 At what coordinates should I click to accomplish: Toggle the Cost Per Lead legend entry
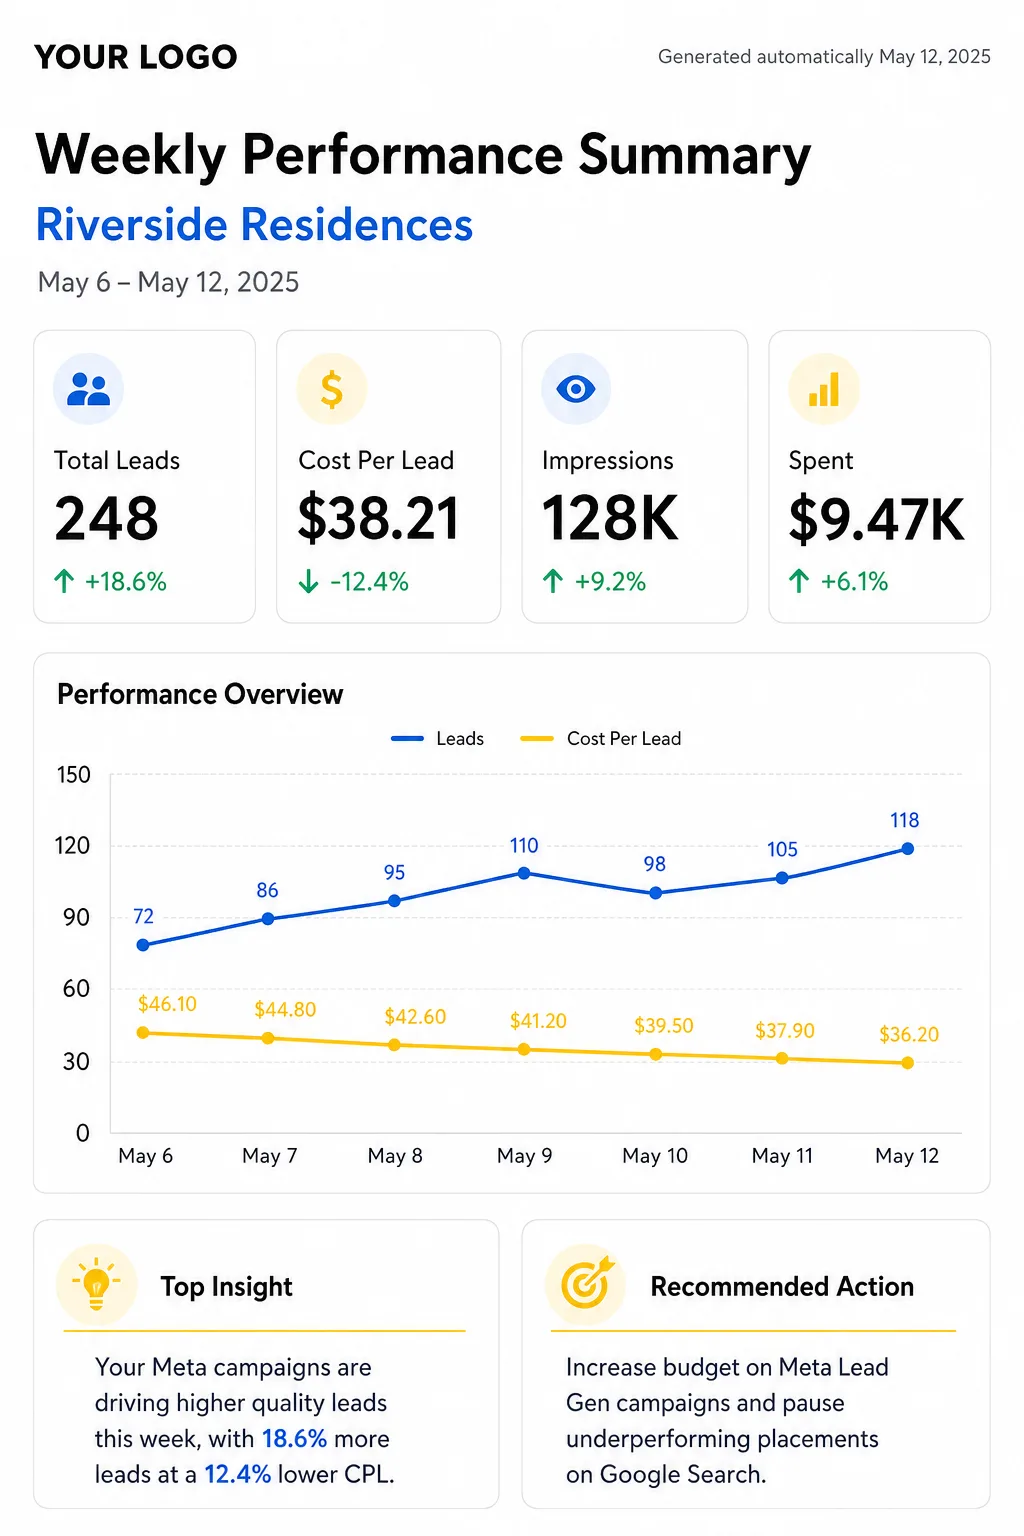(x=601, y=739)
